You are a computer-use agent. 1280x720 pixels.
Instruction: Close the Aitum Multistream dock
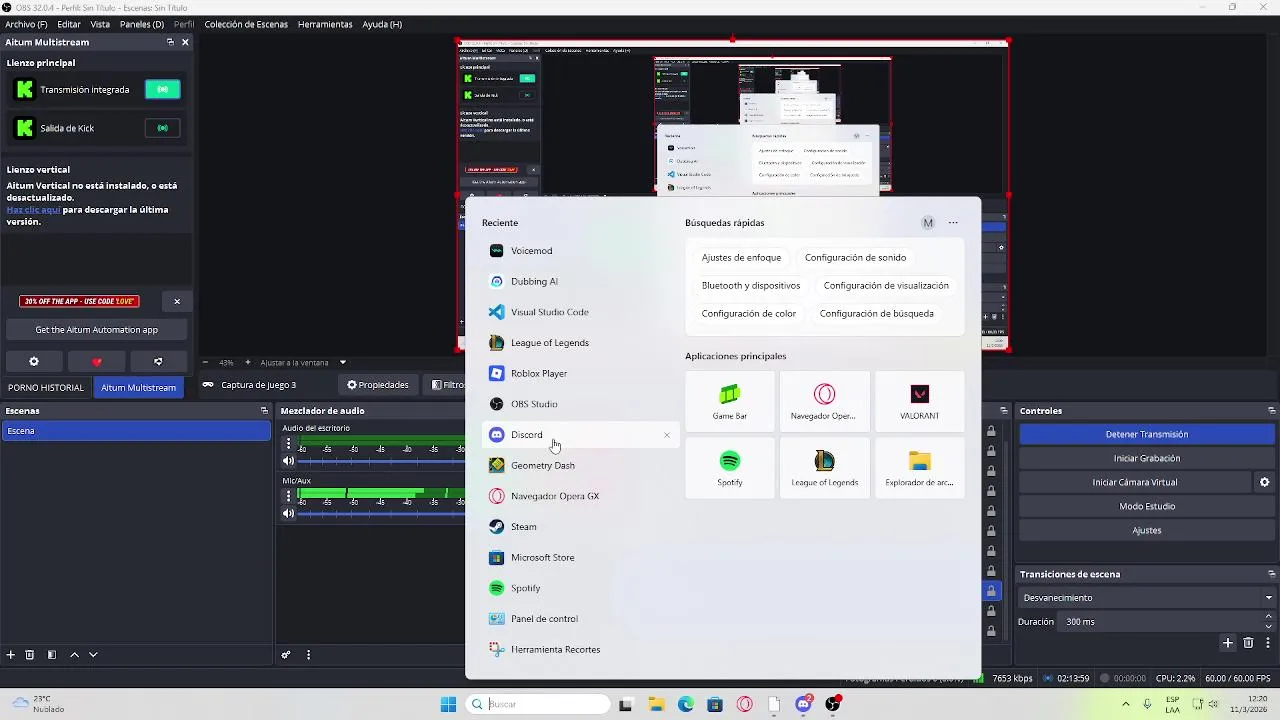pyautogui.click(x=185, y=42)
